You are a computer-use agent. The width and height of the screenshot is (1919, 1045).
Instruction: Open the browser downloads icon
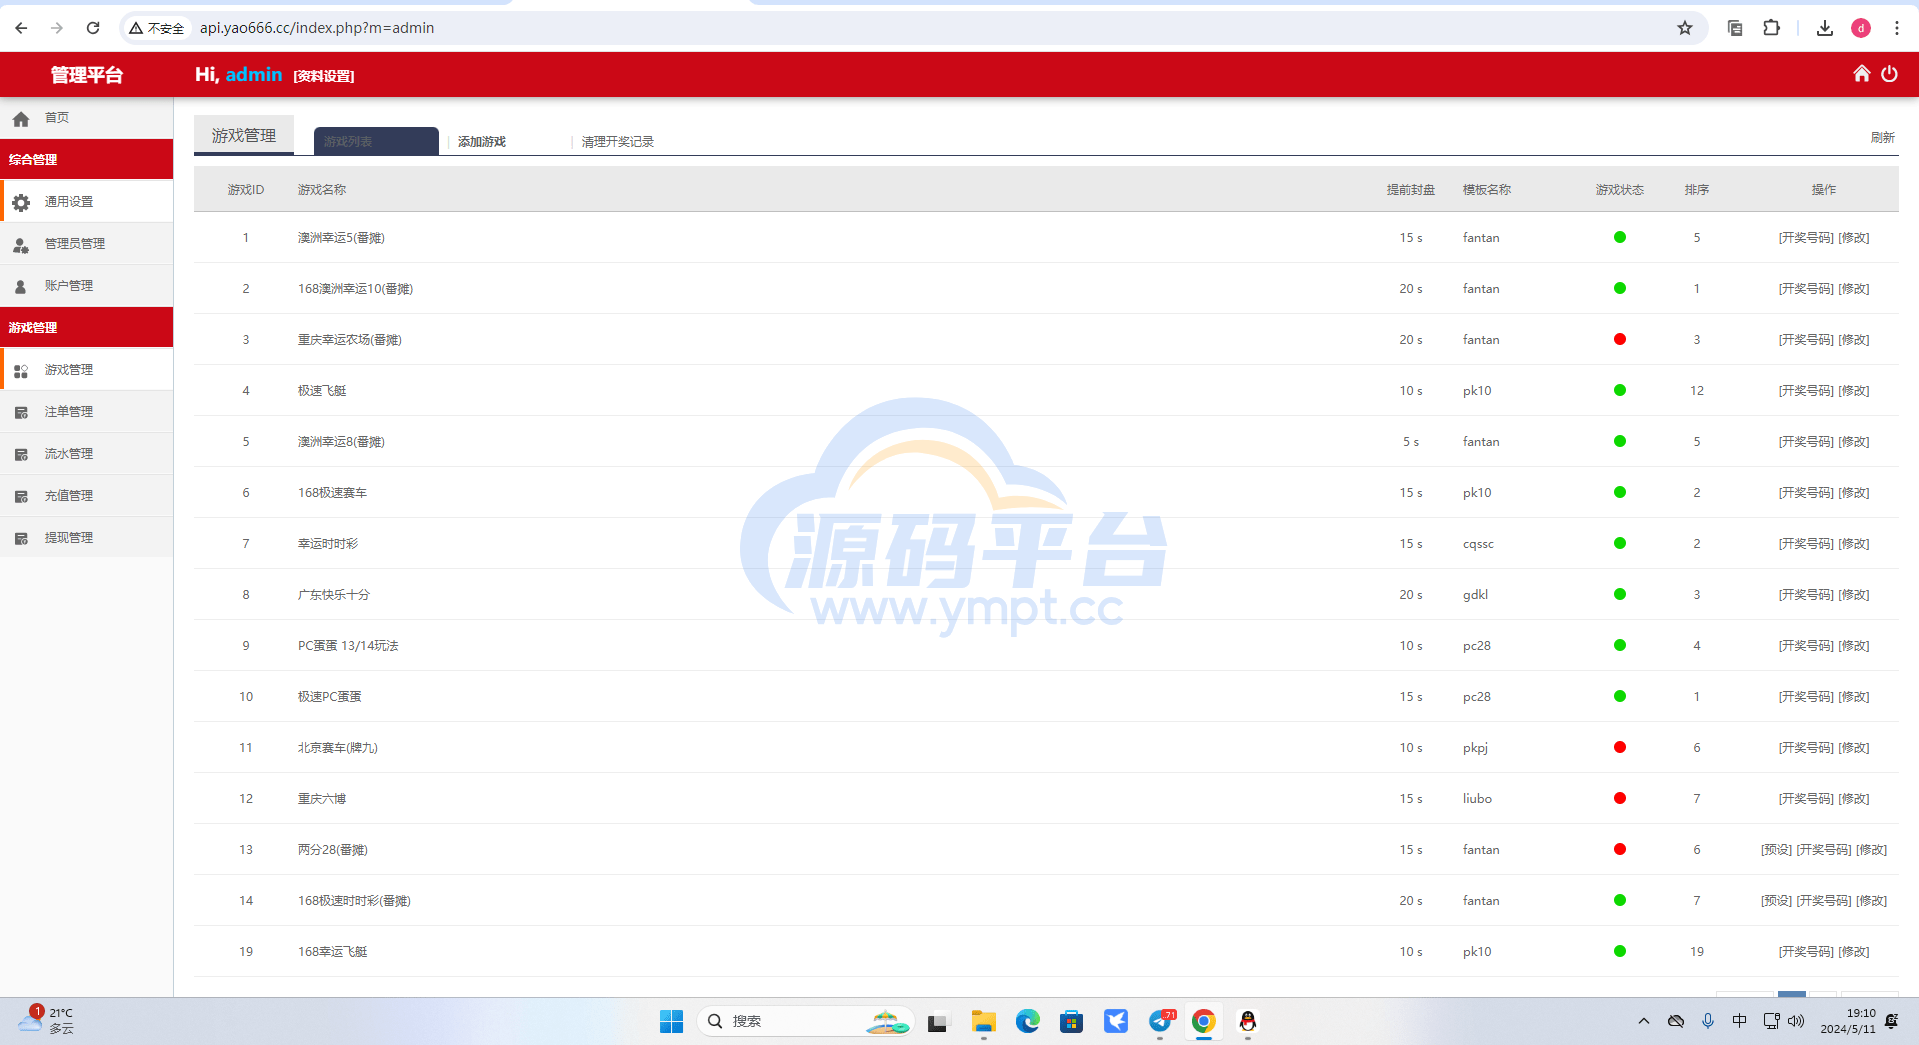pos(1825,28)
